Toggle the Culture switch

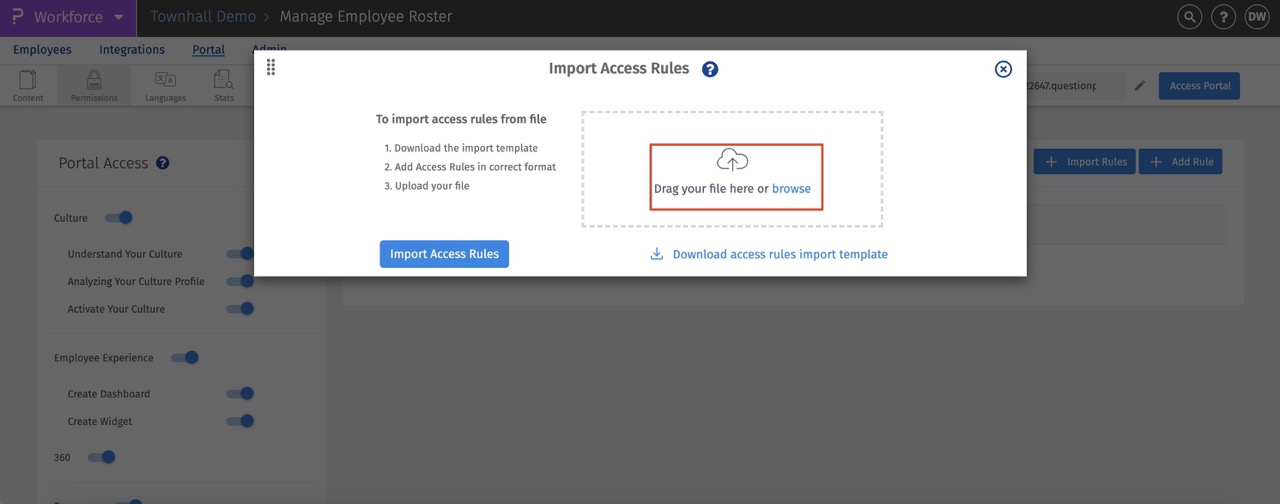coord(119,218)
